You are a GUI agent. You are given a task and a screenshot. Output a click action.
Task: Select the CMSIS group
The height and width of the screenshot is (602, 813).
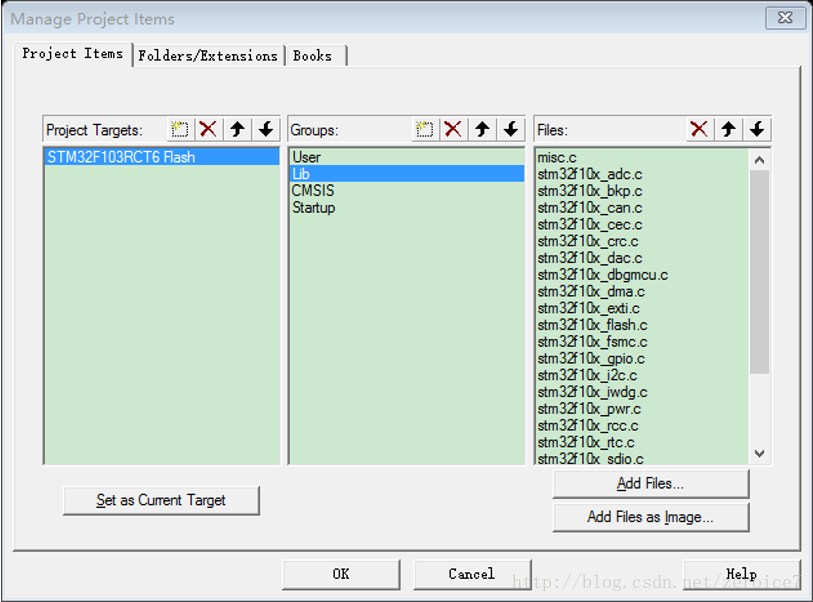coord(406,191)
